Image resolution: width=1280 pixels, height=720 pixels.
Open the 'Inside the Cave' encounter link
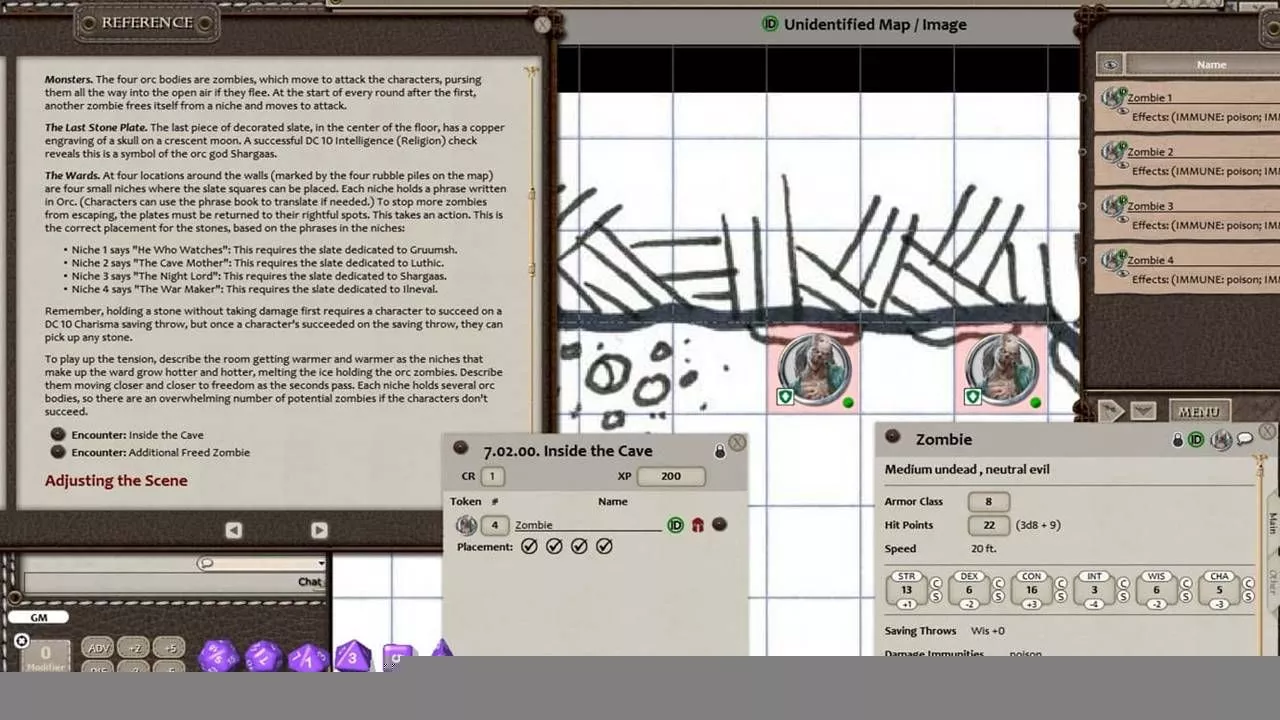pyautogui.click(x=58, y=435)
